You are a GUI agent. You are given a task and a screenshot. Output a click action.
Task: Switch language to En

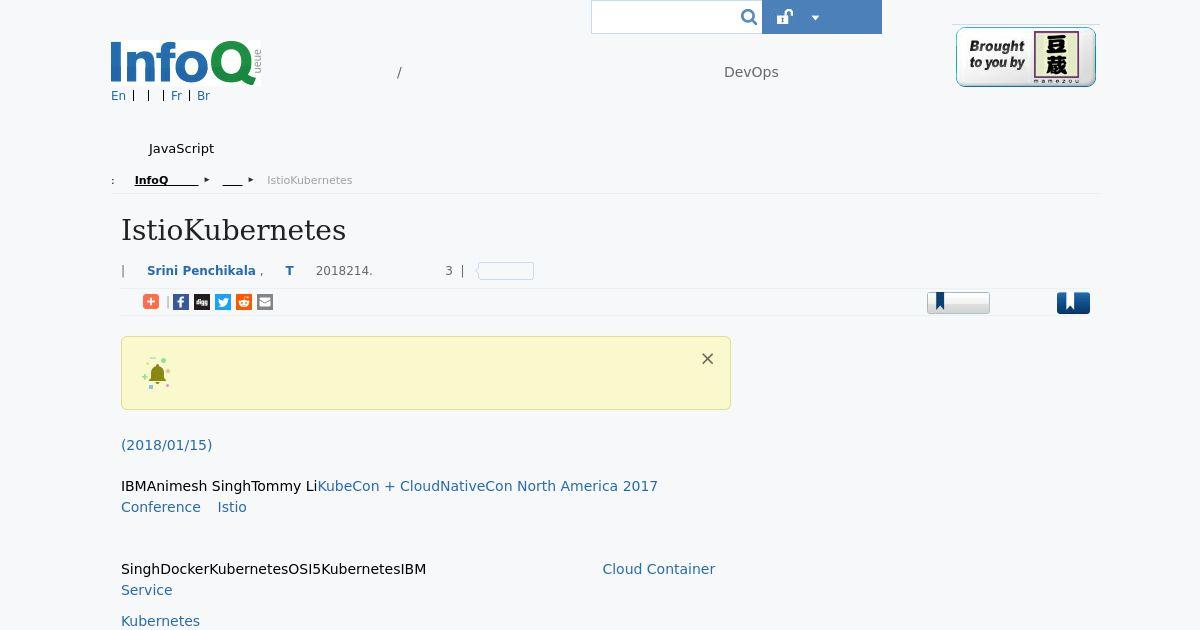pyautogui.click(x=118, y=96)
